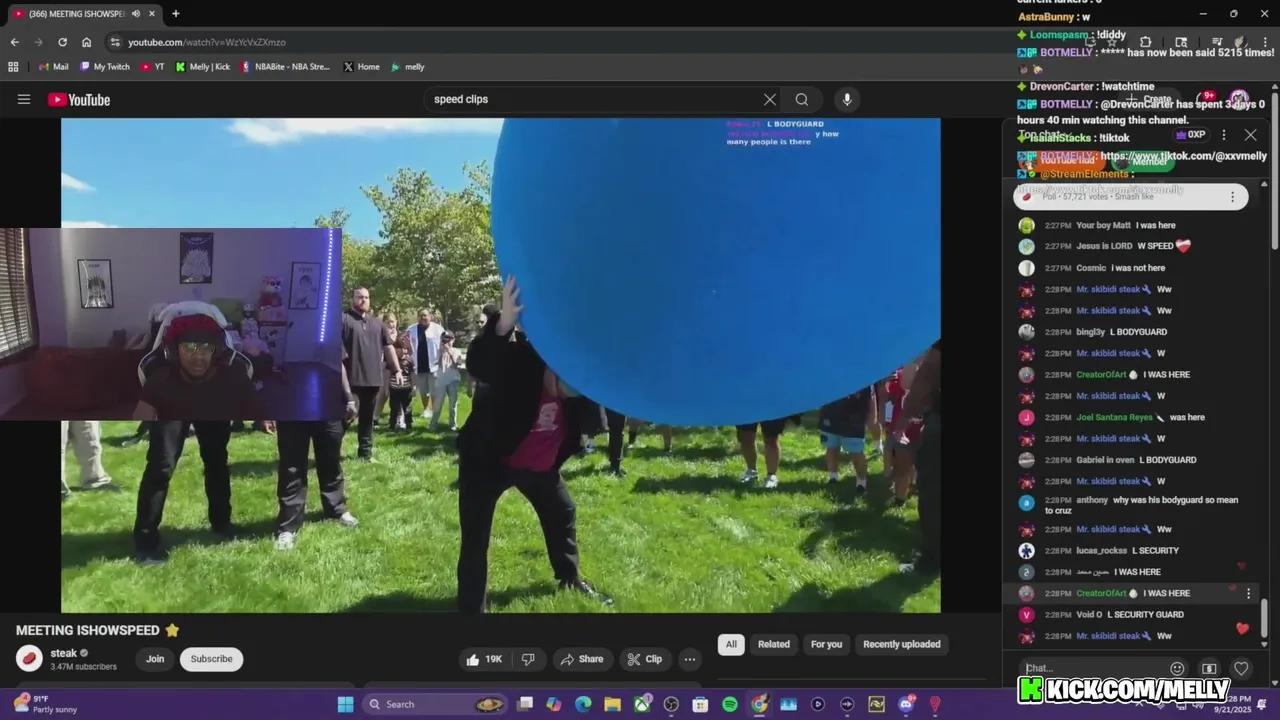The height and width of the screenshot is (720, 1280).
Task: Share the video
Action: [581, 659]
